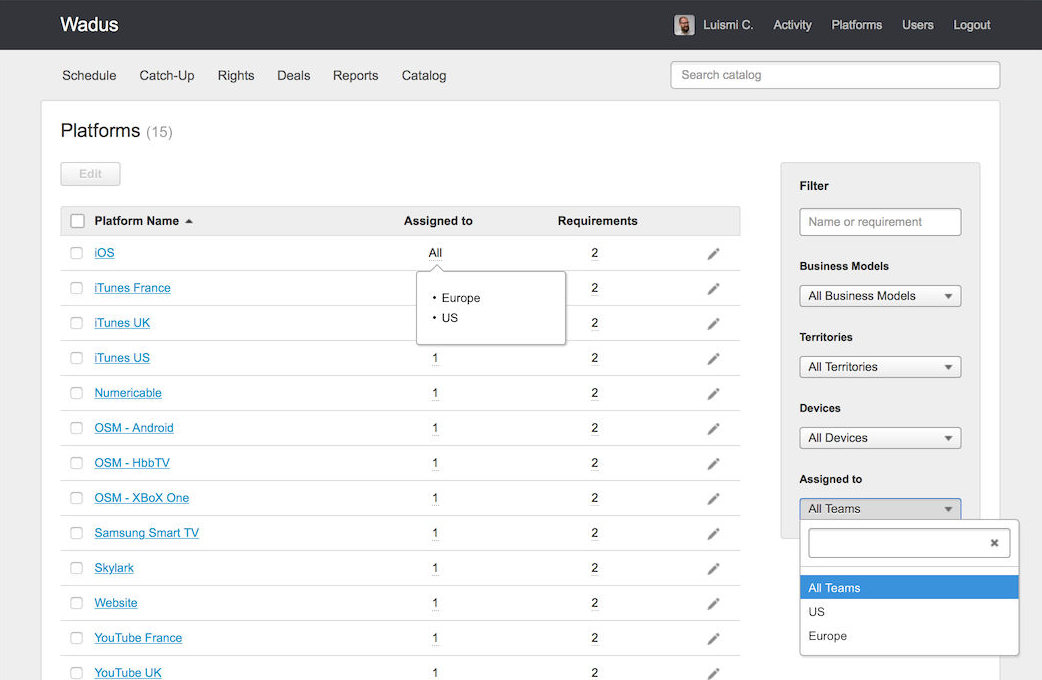Click pencil icon for OSM - Android
The width and height of the screenshot is (1042, 680).
tap(713, 429)
